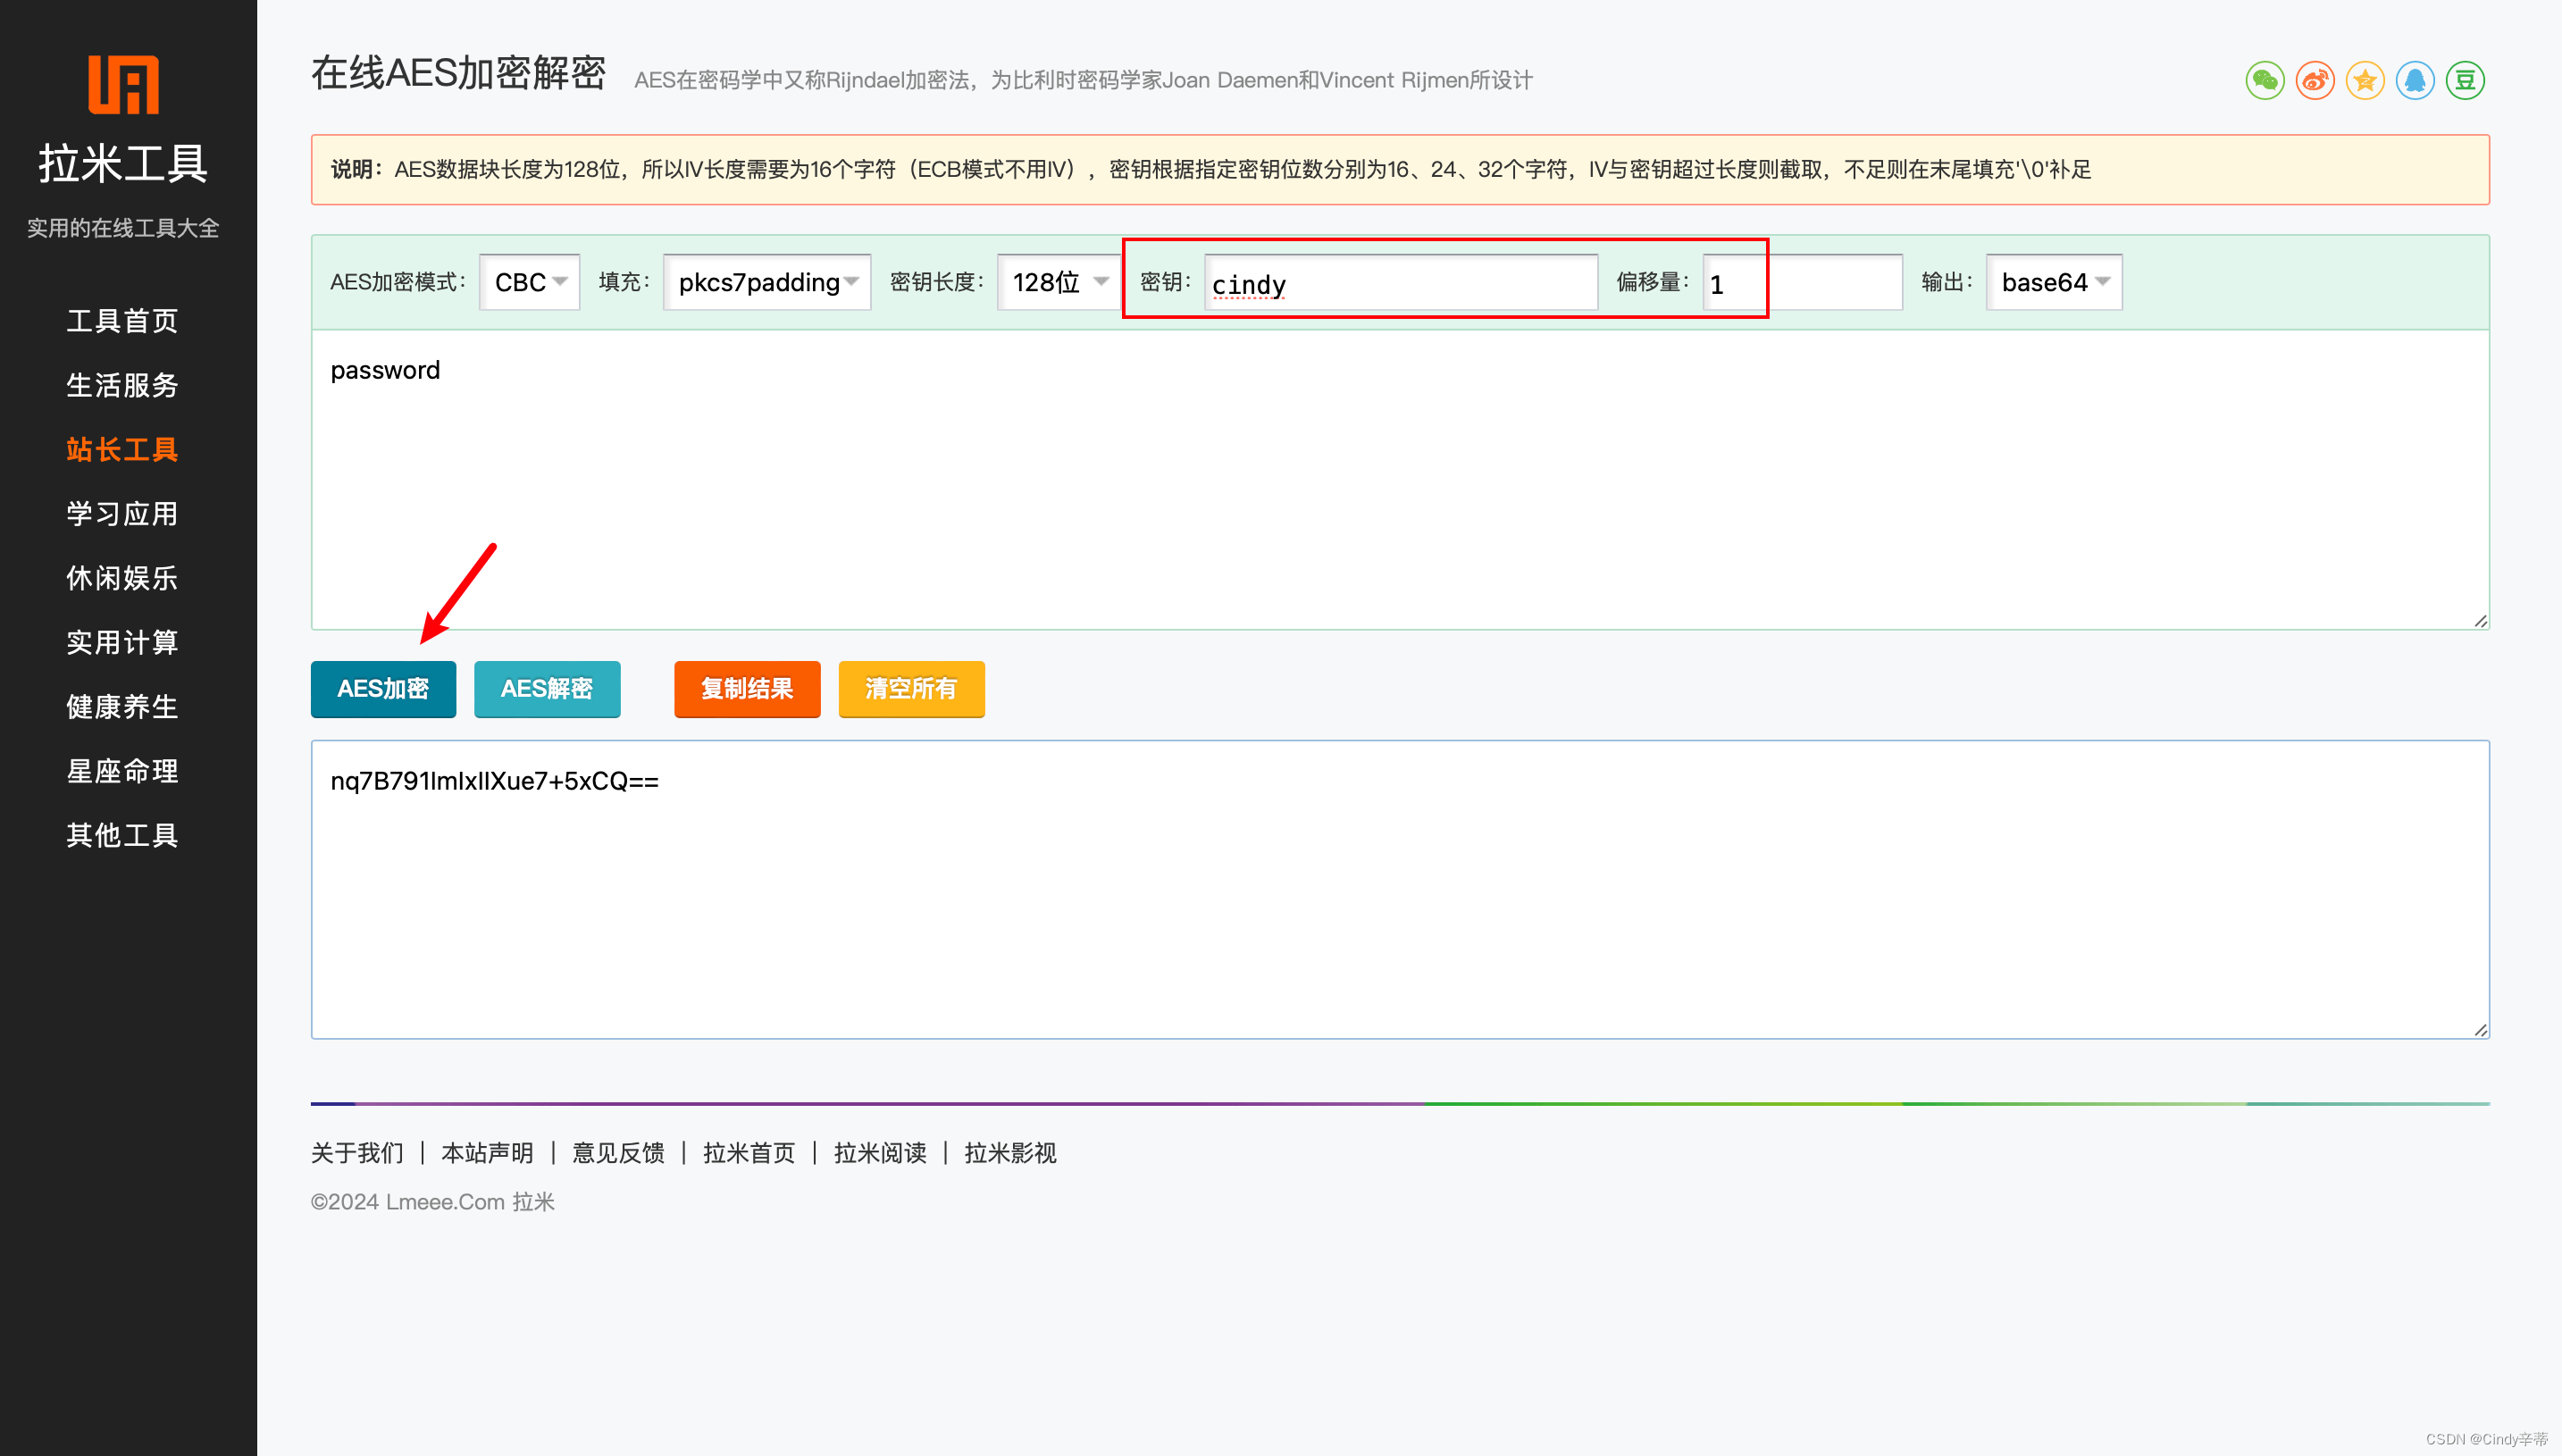Image resolution: width=2562 pixels, height=1456 pixels.
Task: Click the green Douban share icon
Action: tap(2465, 81)
